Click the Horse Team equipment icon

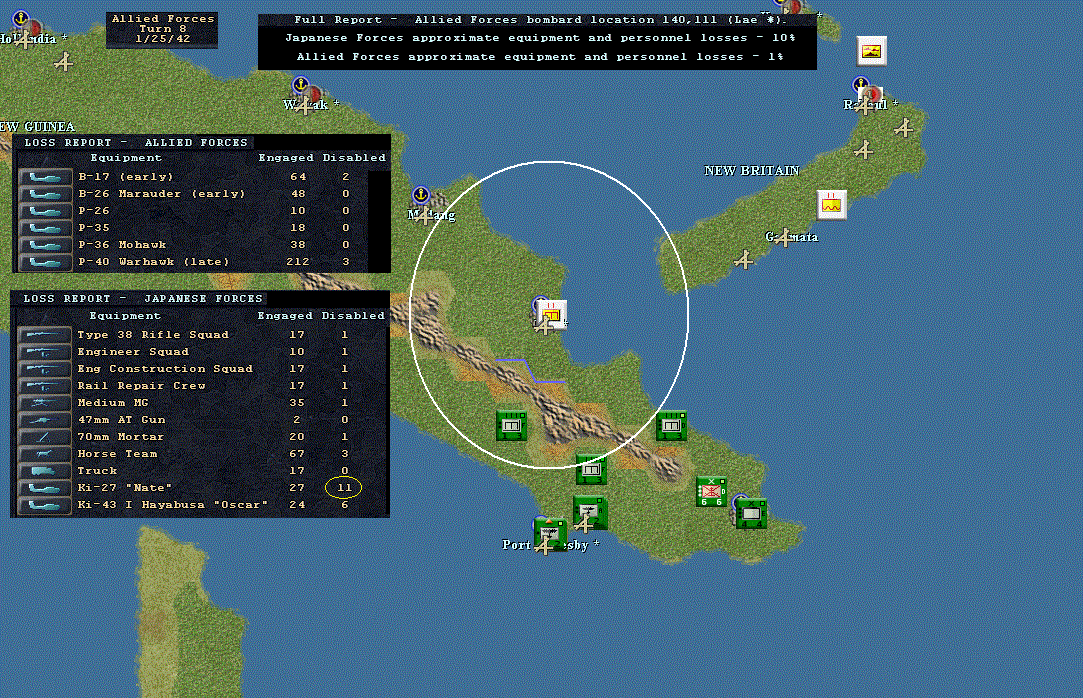tap(44, 454)
